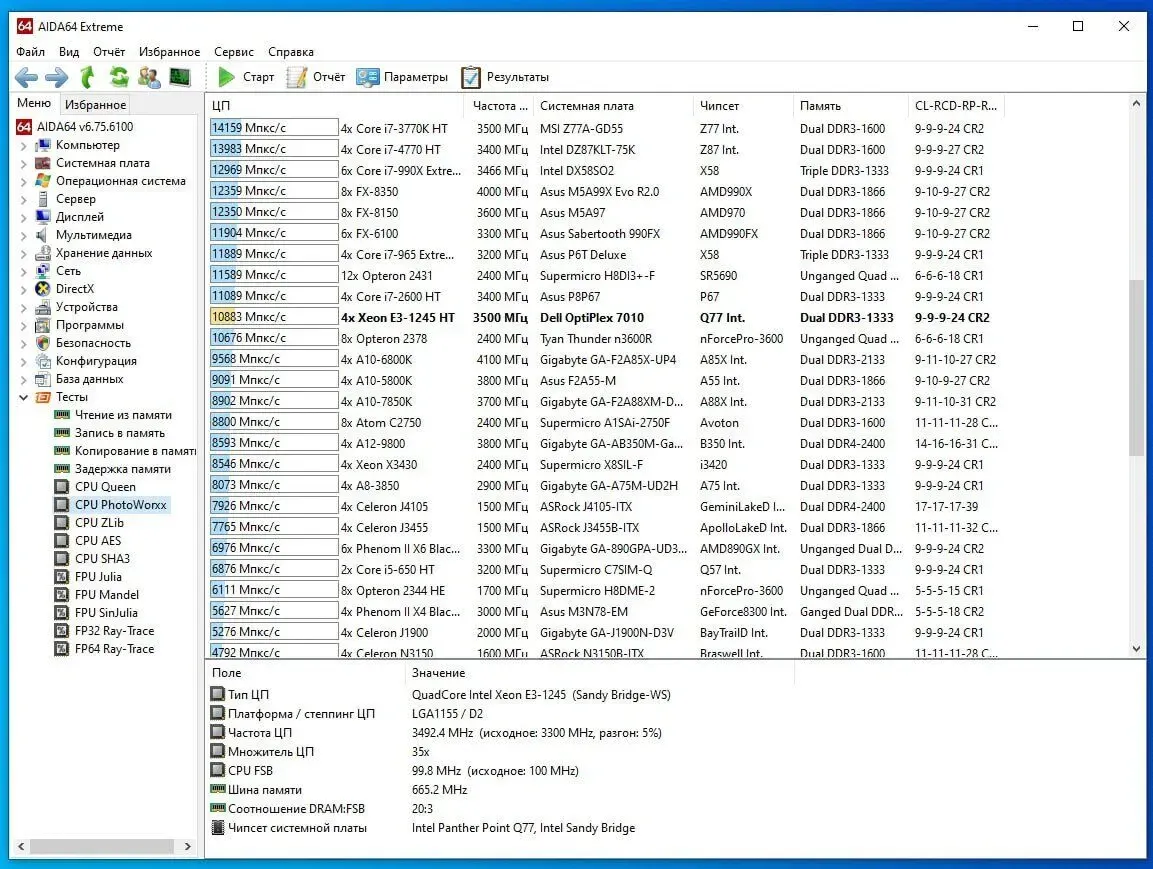The height and width of the screenshot is (869, 1153).
Task: Open the user management people icon
Action: (149, 77)
